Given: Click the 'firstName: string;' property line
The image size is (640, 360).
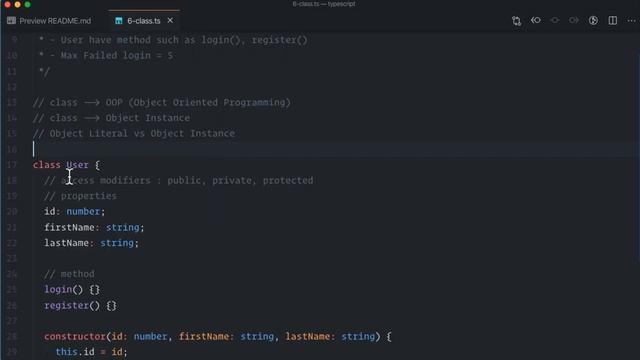Looking at the screenshot, I should coord(94,227).
